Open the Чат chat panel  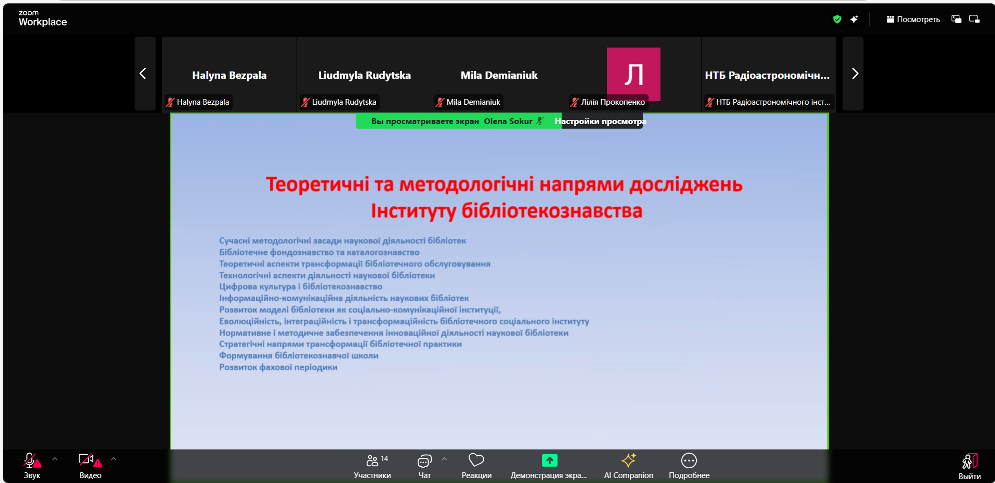pyautogui.click(x=424, y=465)
